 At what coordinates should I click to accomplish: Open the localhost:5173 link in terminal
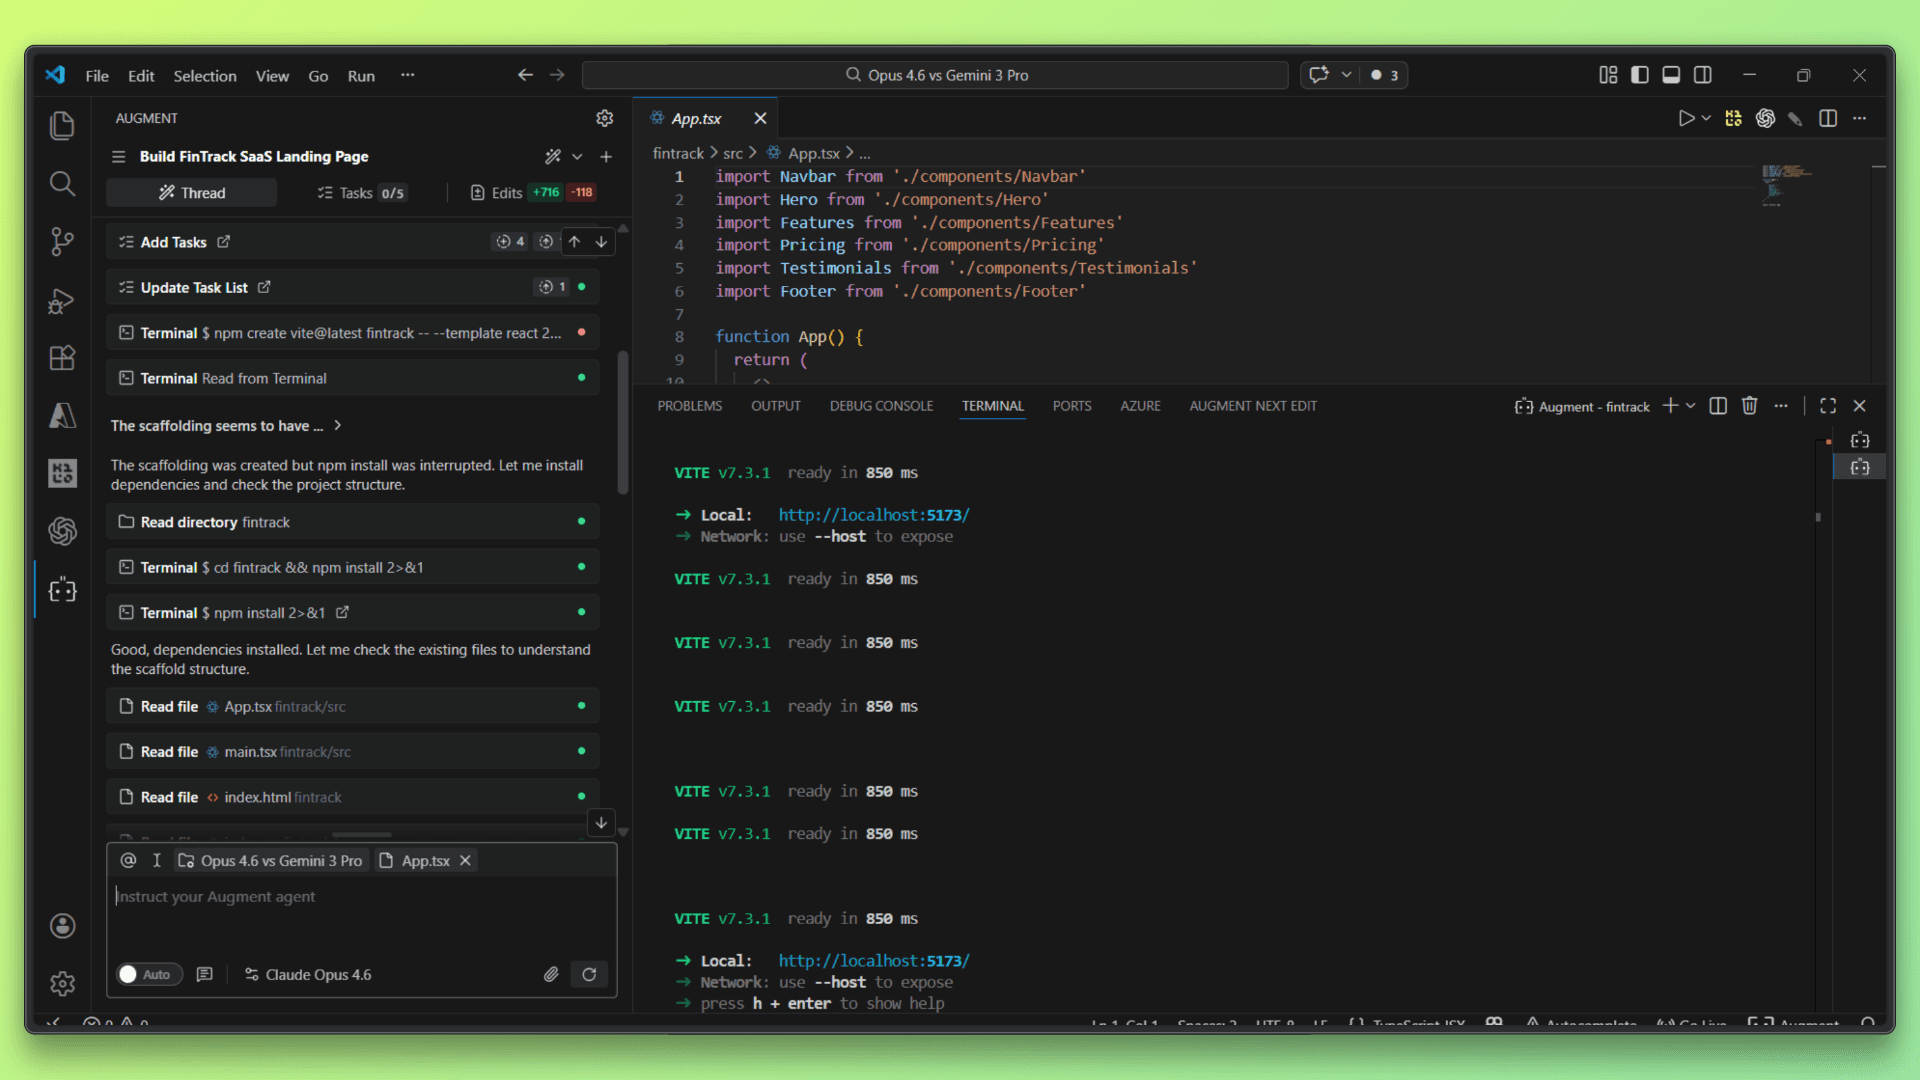tap(873, 515)
